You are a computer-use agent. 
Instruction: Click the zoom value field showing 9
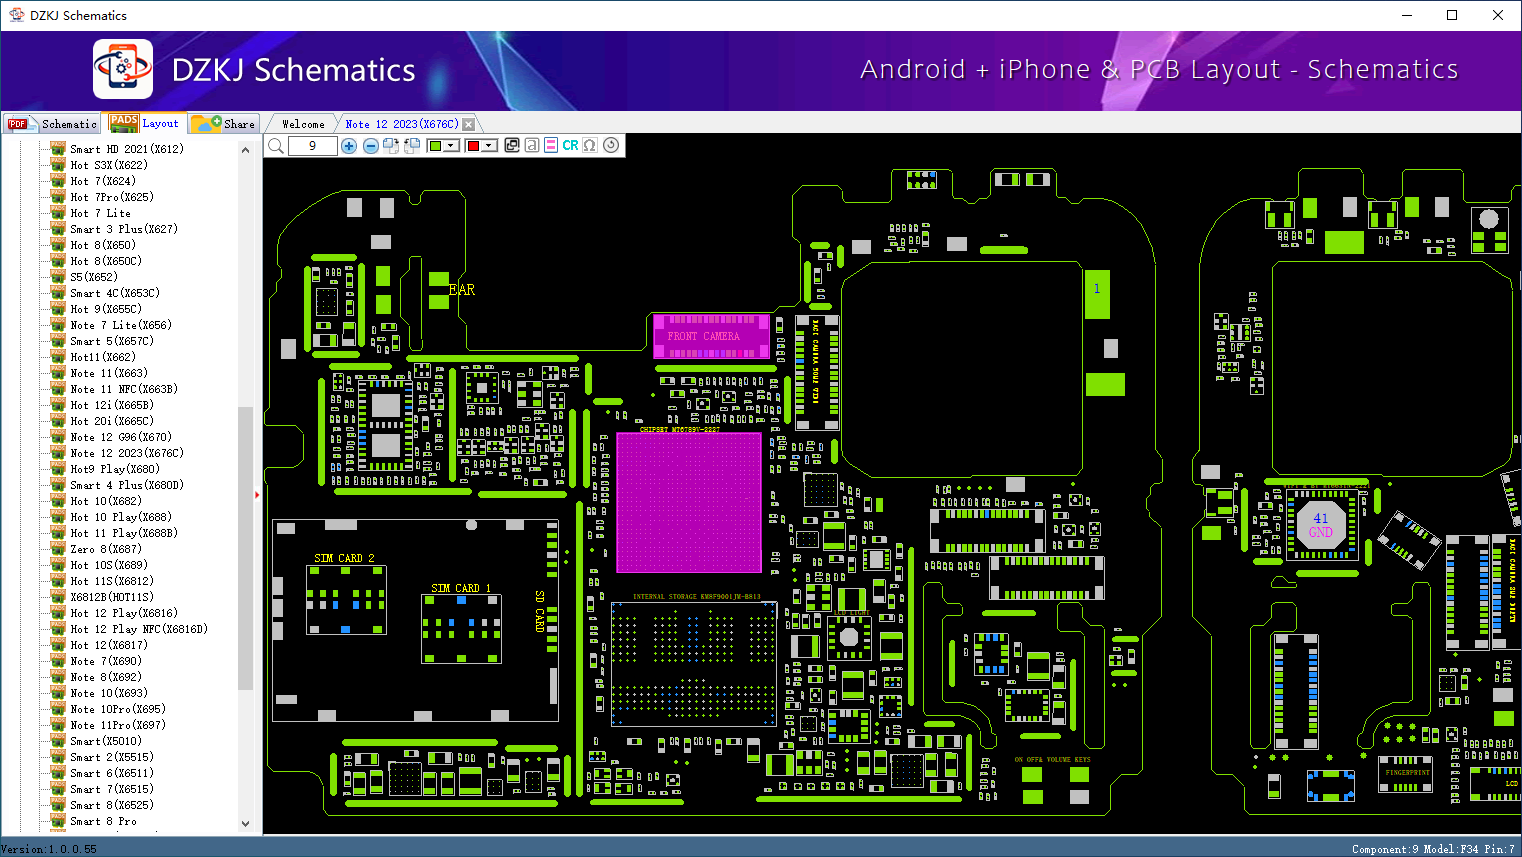[x=312, y=146]
